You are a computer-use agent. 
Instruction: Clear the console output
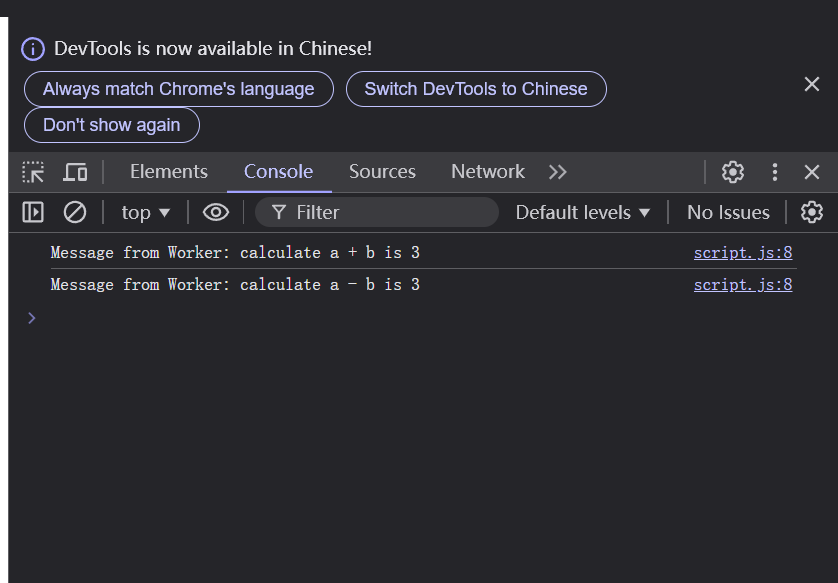(x=75, y=212)
